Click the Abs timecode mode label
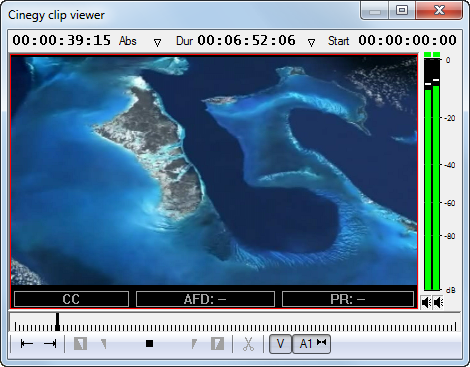Viewport: 470px width, 367px height. pos(128,41)
